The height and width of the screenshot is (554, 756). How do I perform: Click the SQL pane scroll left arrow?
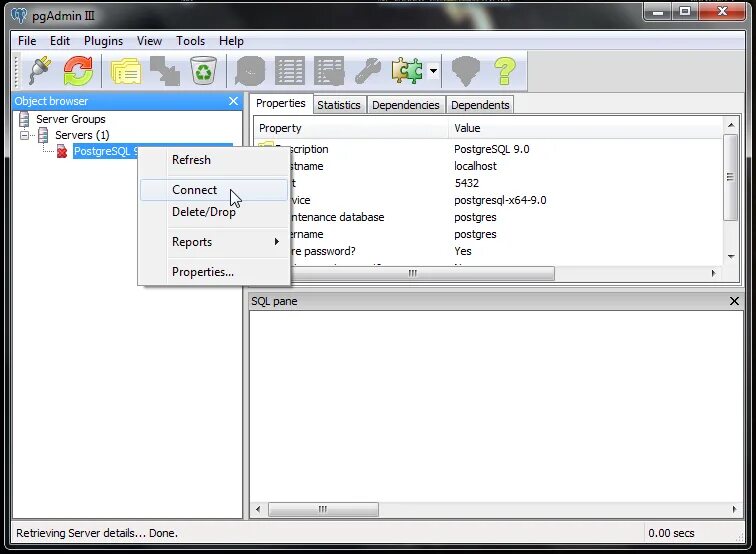258,509
